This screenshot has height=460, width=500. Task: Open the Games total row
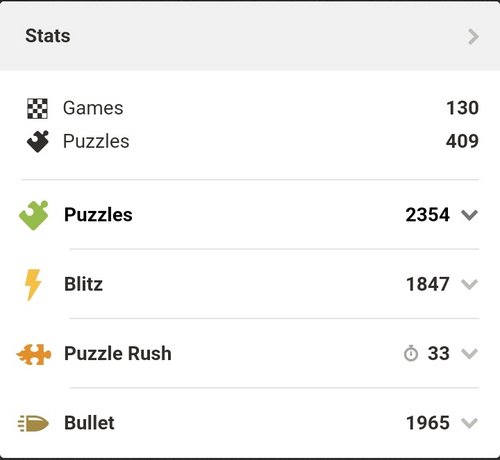[250, 108]
